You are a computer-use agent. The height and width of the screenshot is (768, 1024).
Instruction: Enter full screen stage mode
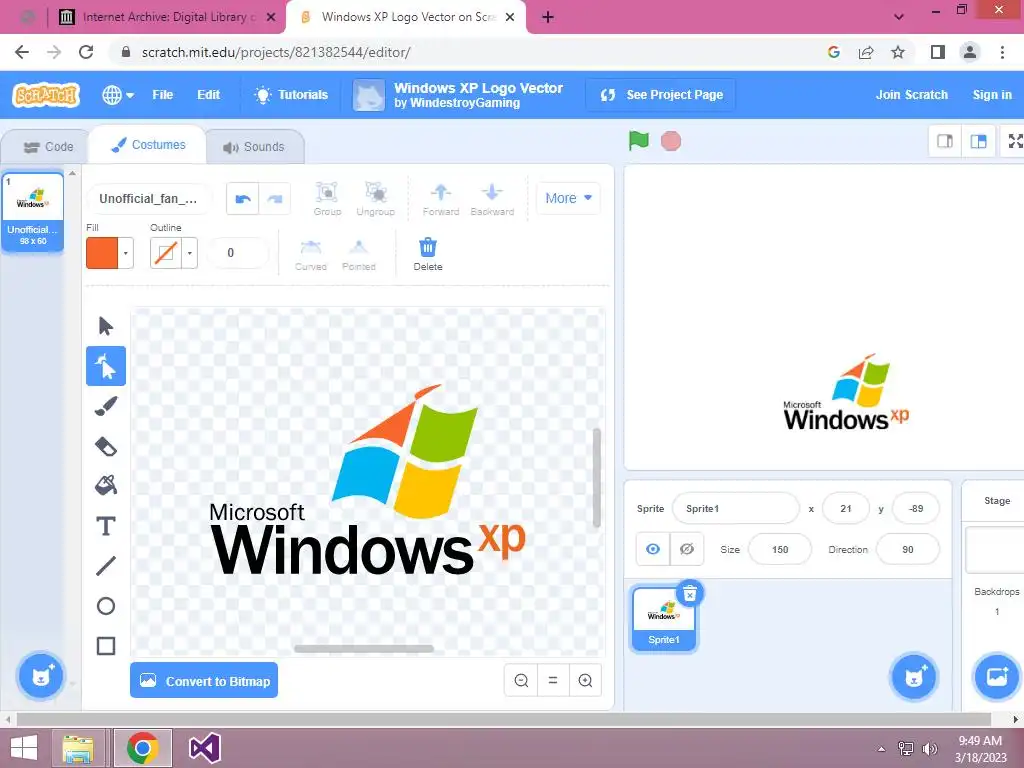tap(1014, 141)
